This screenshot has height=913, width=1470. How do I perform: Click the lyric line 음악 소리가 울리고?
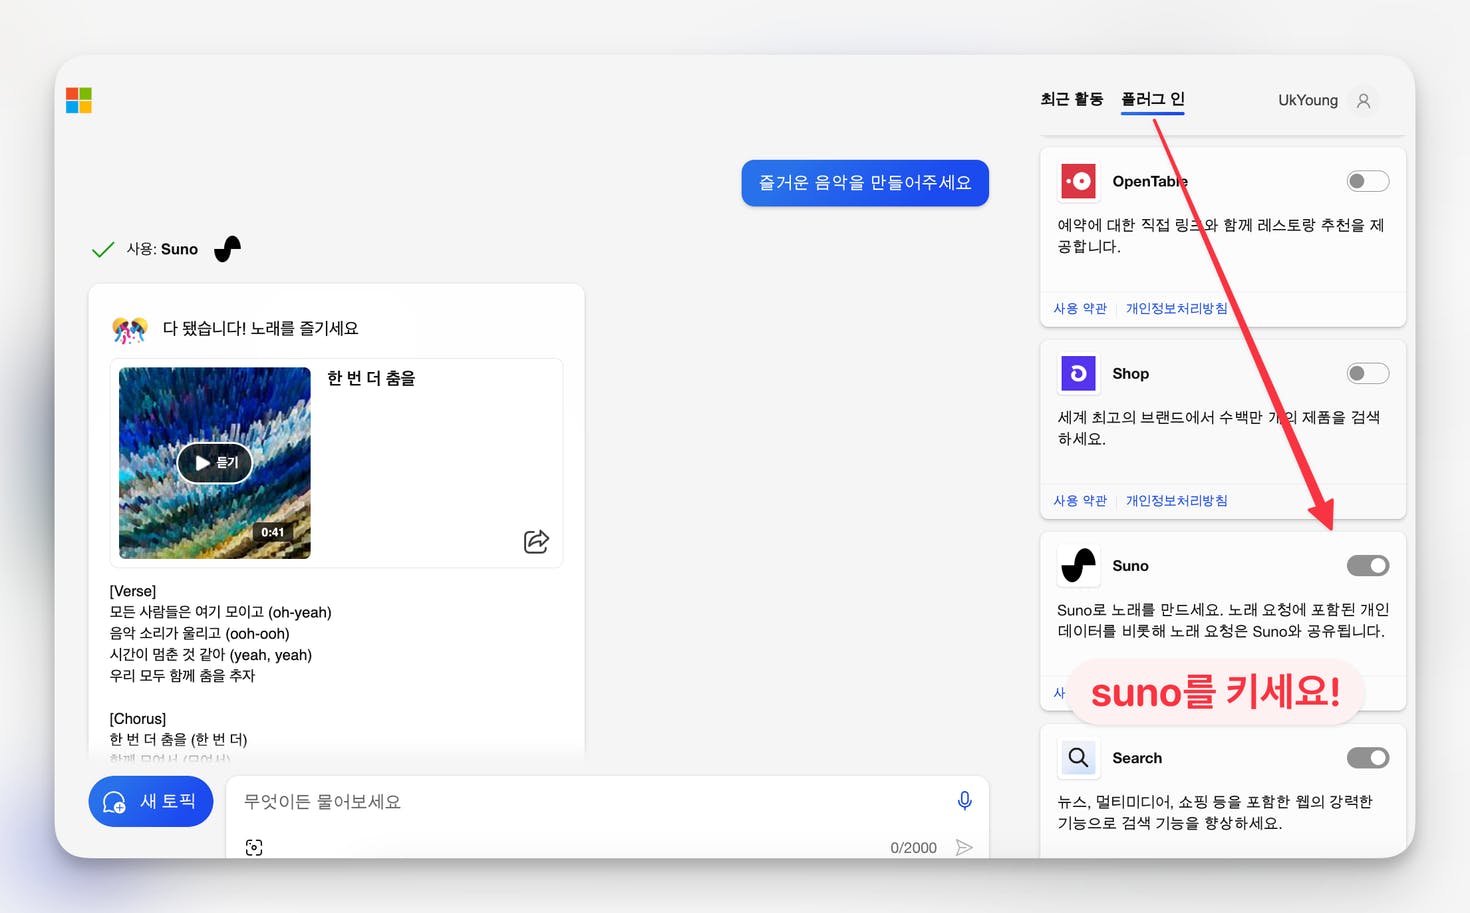click(199, 633)
